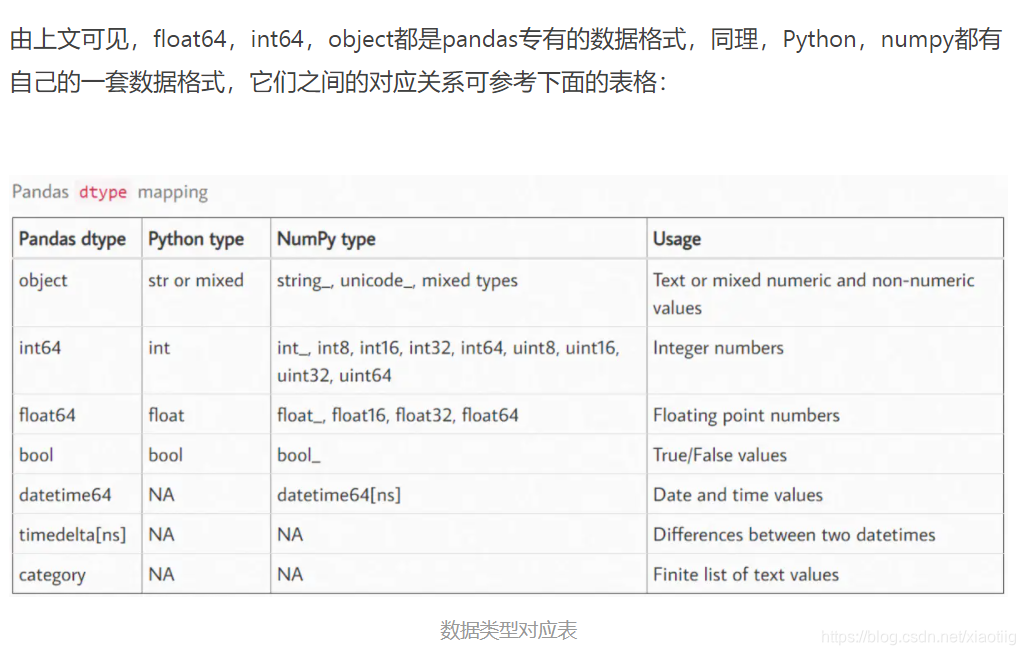The width and height of the screenshot is (1025, 655).
Task: Click the 'int_, int8, int16' NumPy cell
Action: 459,361
